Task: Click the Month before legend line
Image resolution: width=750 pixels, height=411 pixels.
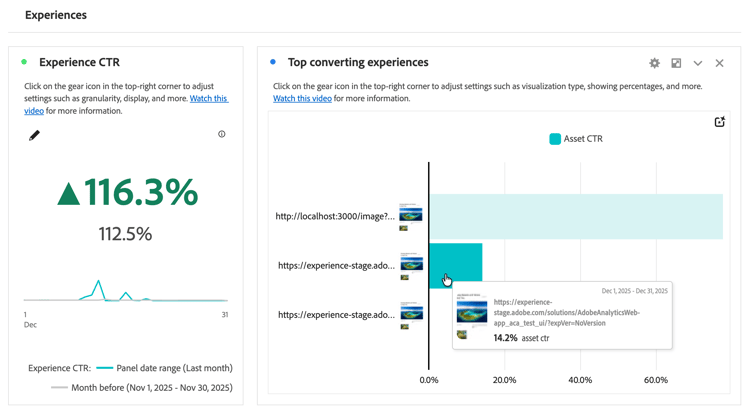Action: tap(59, 388)
